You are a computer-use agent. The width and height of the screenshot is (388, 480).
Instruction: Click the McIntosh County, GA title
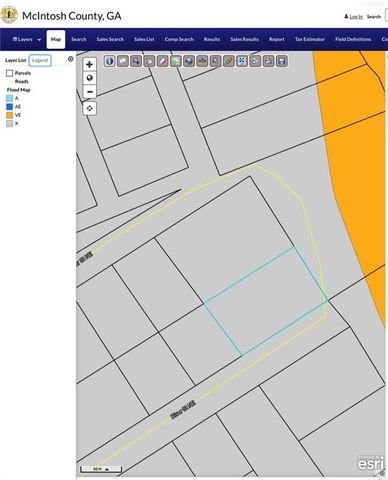(x=72, y=16)
